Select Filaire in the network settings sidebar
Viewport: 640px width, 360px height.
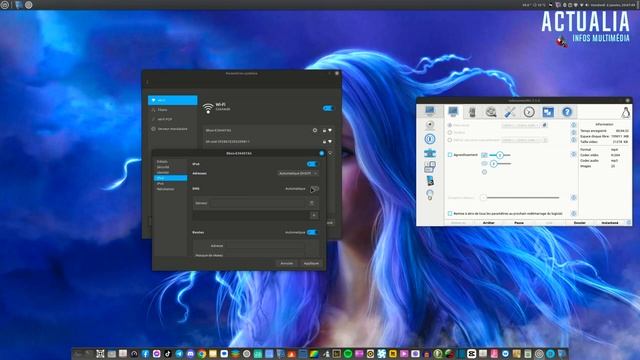coord(173,110)
